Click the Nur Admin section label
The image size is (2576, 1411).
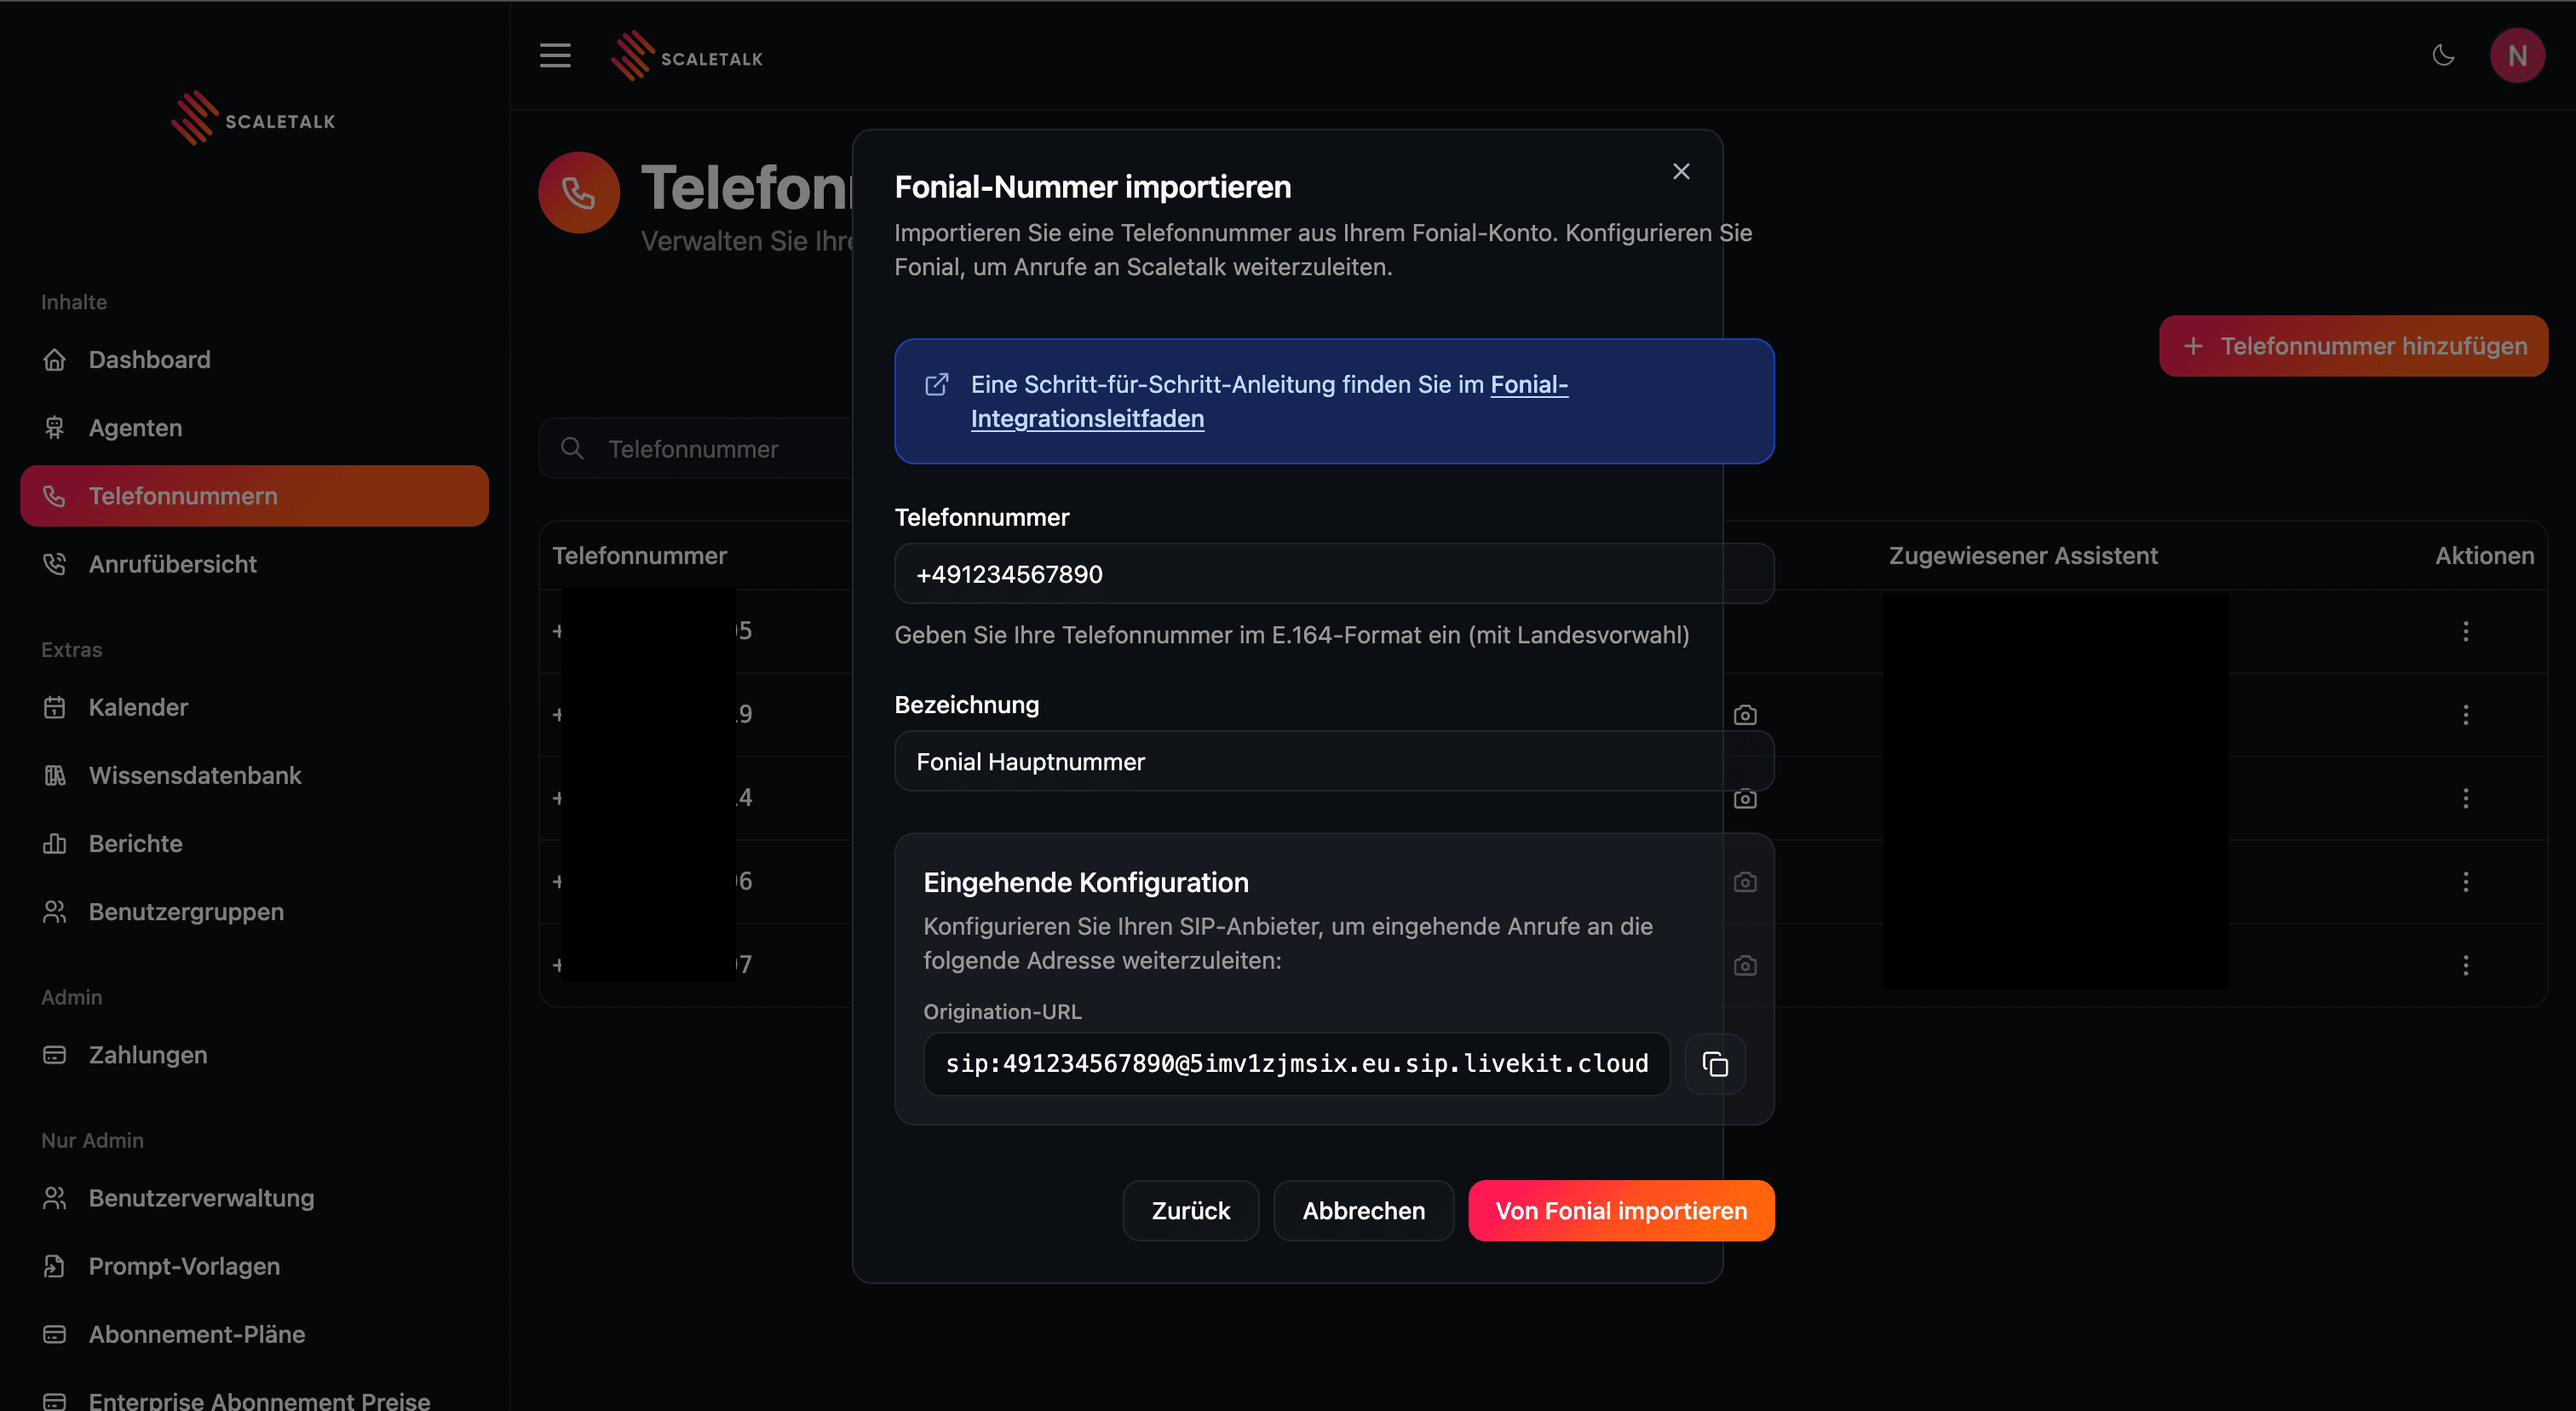point(92,1141)
